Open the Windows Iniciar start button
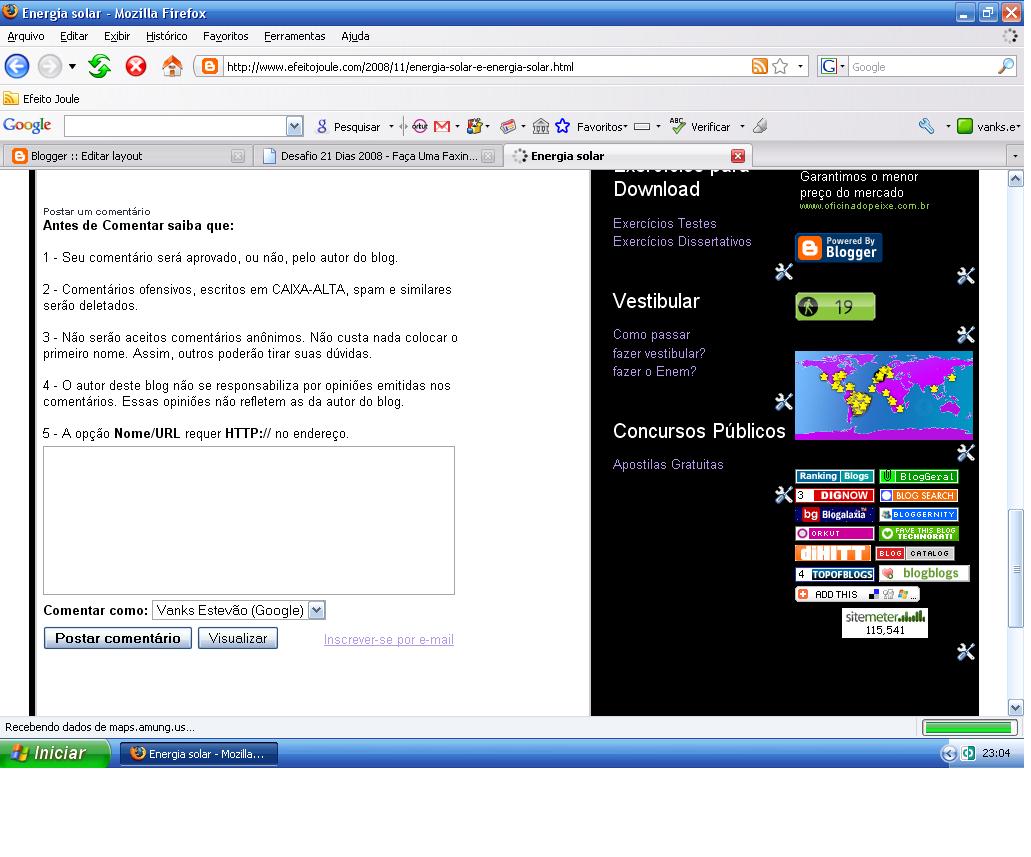The height and width of the screenshot is (857, 1031). pos(55,753)
